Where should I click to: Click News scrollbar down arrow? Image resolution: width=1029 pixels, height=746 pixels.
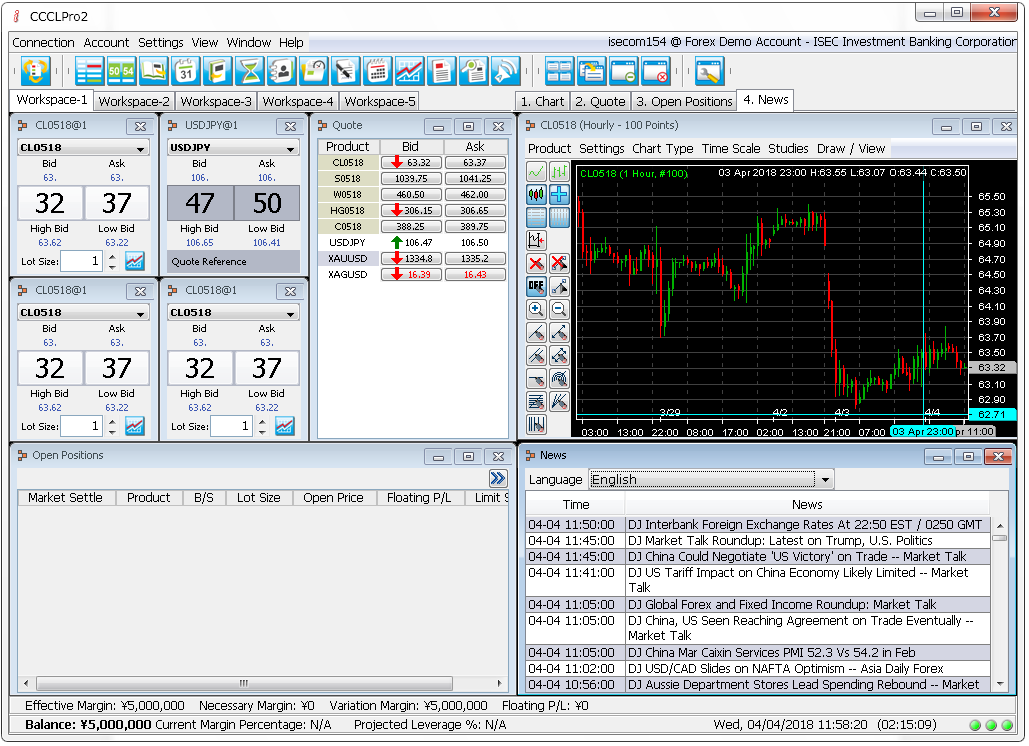[999, 684]
